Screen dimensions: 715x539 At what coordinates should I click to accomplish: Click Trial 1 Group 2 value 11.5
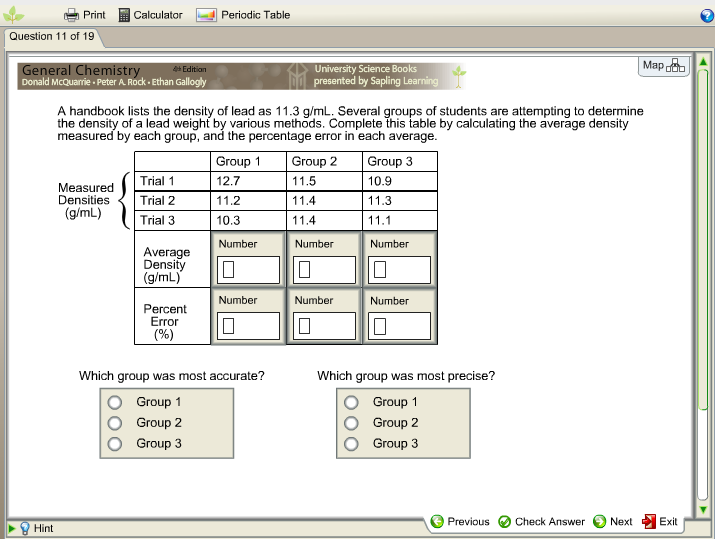coord(304,181)
